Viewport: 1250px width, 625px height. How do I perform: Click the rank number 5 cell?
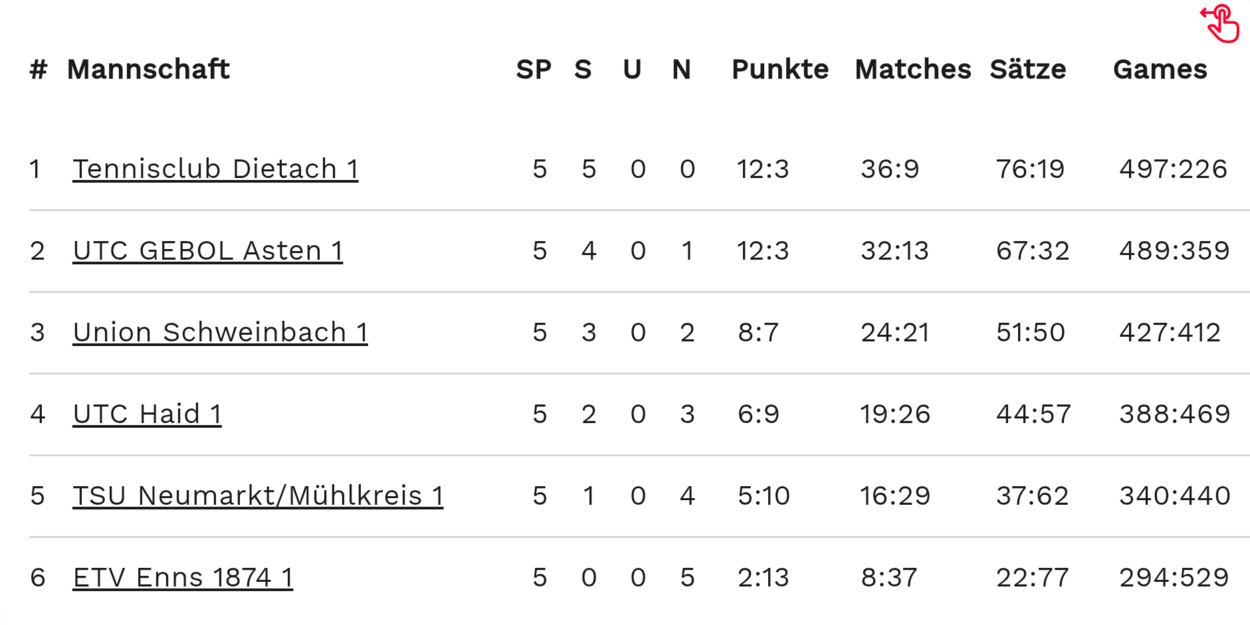point(38,495)
